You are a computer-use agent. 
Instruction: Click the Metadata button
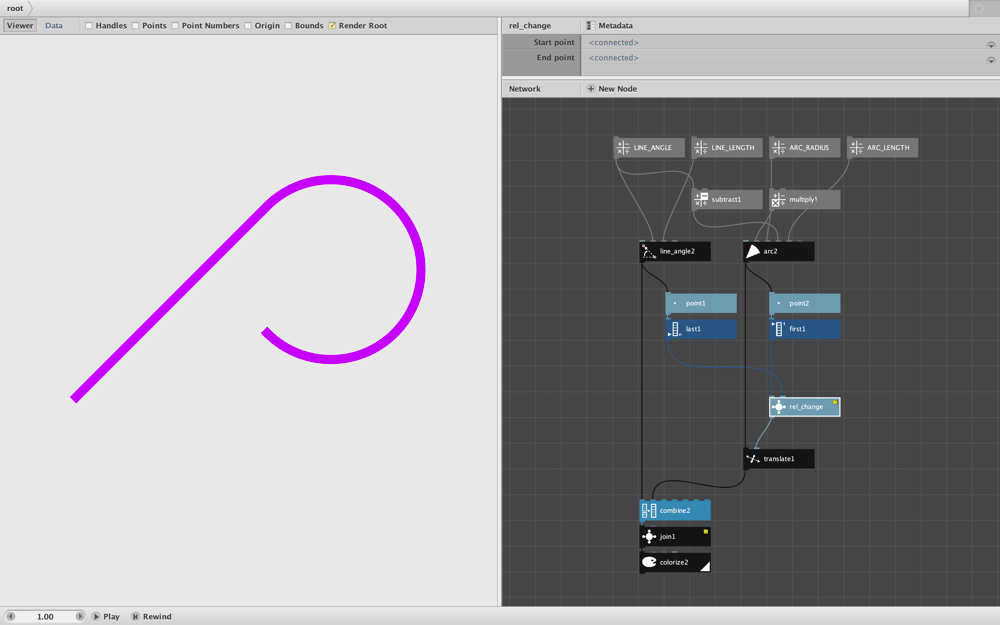point(610,26)
